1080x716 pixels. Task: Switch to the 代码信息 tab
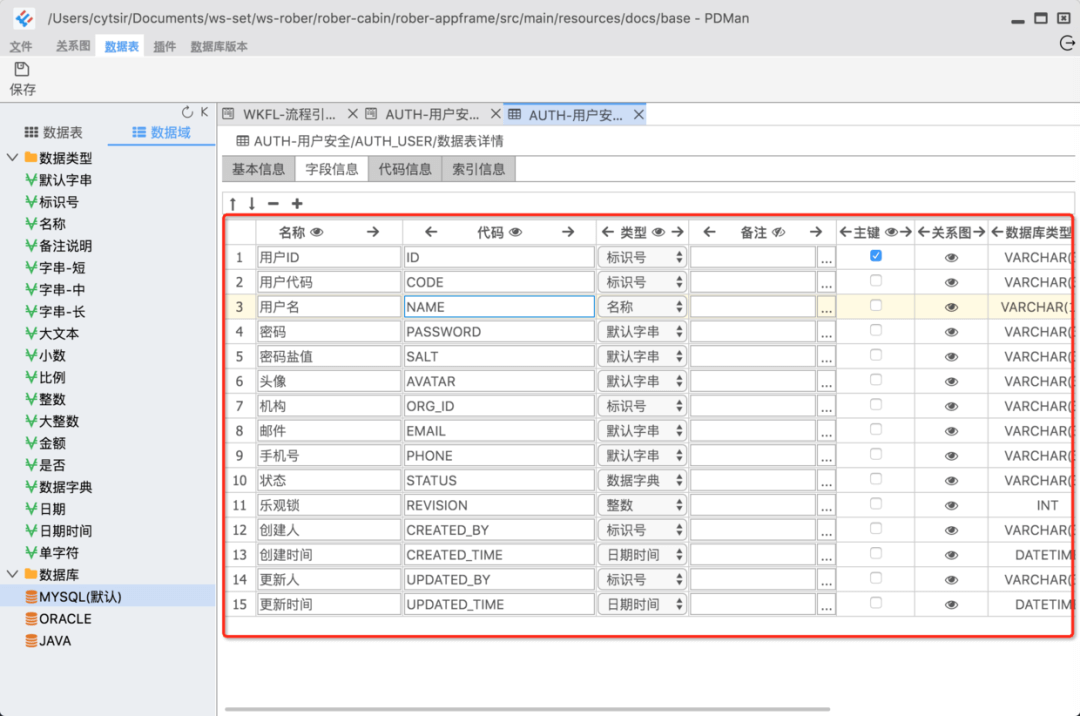405,169
